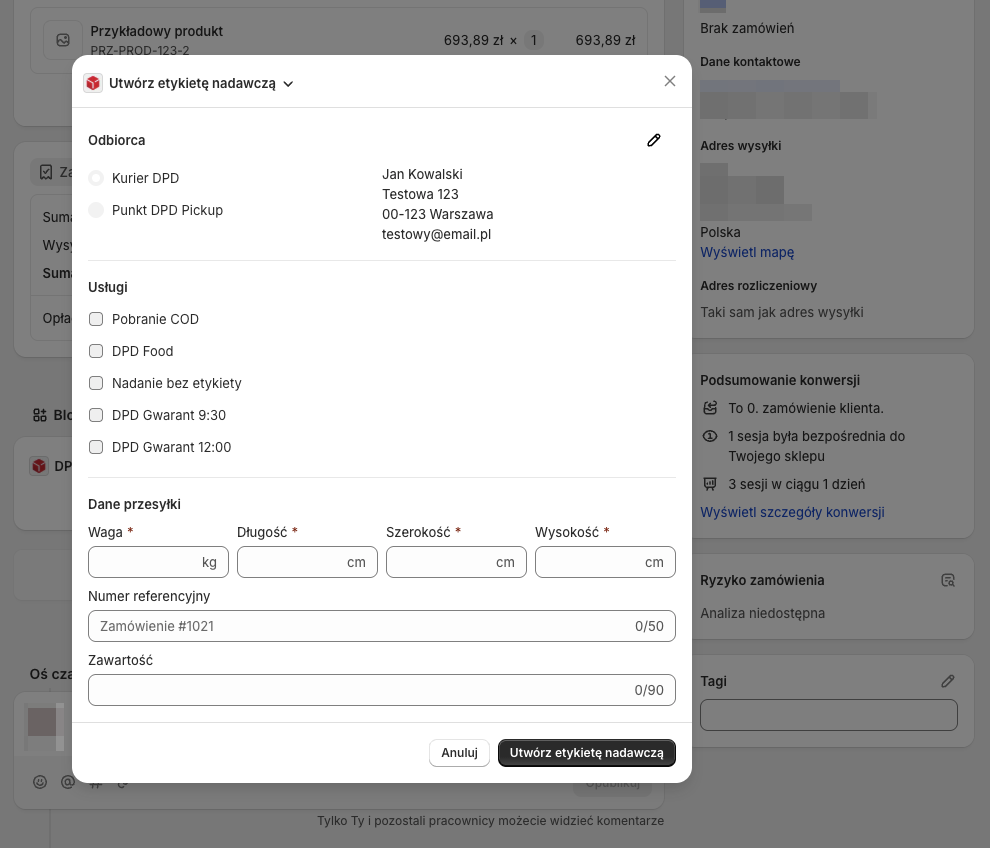Click the fulfilment status icon behind the dialog
This screenshot has width=990, height=848.
[46, 172]
